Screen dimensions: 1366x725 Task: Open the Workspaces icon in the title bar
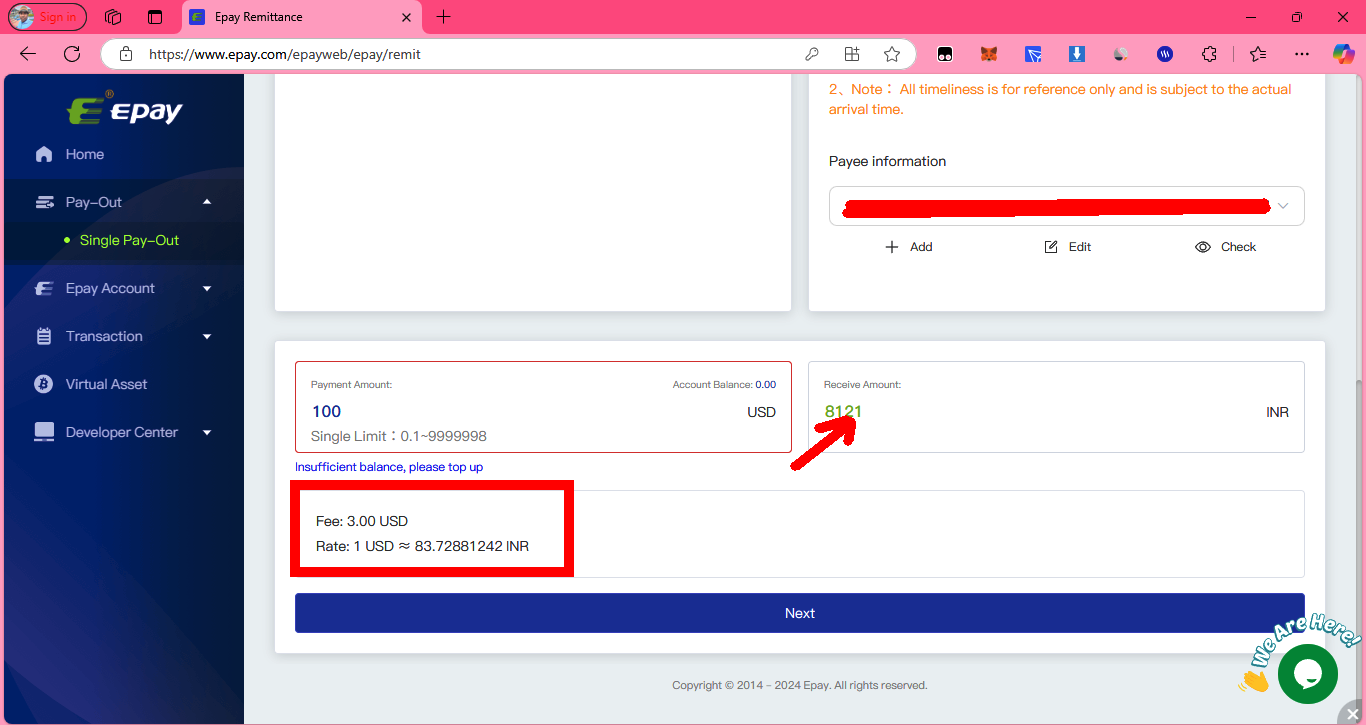point(113,17)
